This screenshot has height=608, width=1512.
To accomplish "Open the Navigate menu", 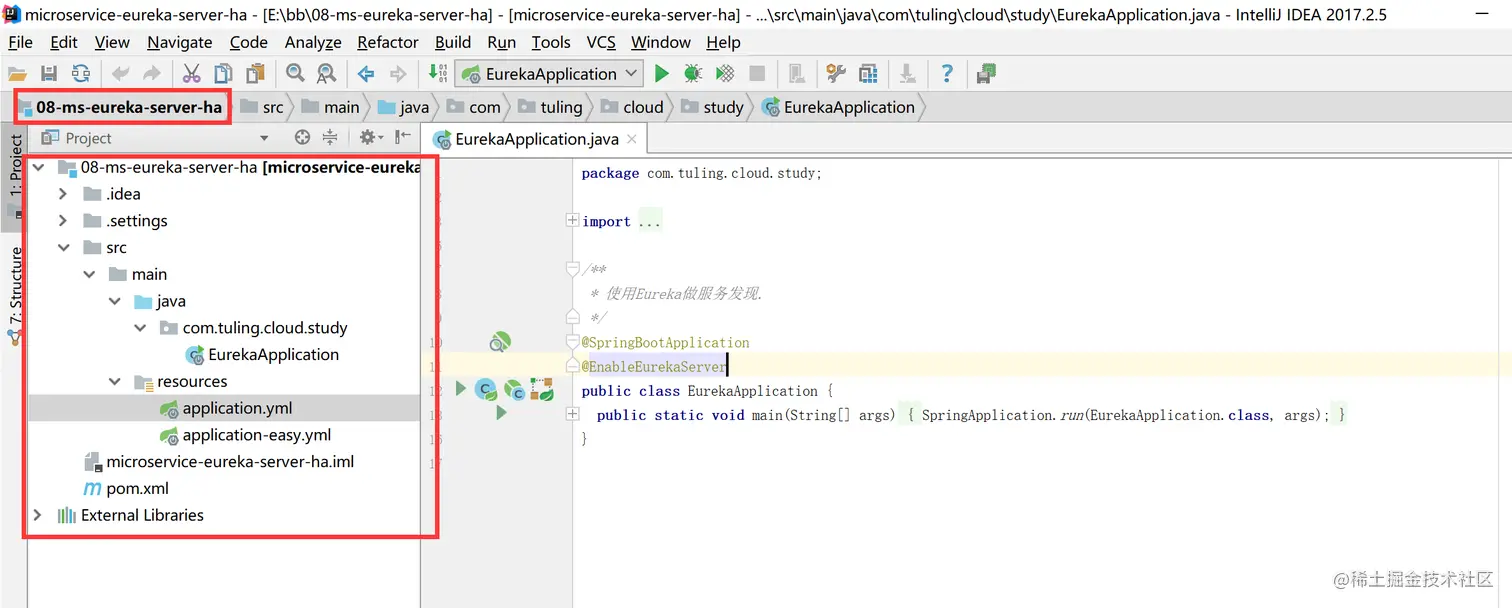I will (180, 42).
